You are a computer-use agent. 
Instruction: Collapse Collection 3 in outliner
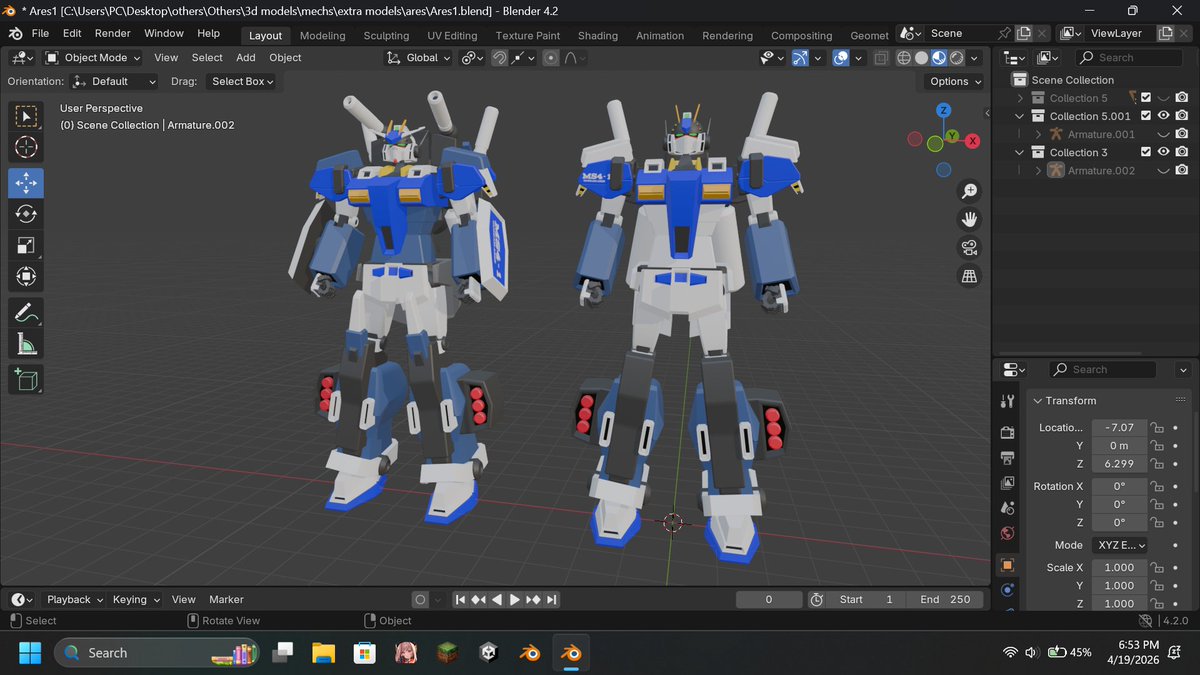(x=1020, y=152)
